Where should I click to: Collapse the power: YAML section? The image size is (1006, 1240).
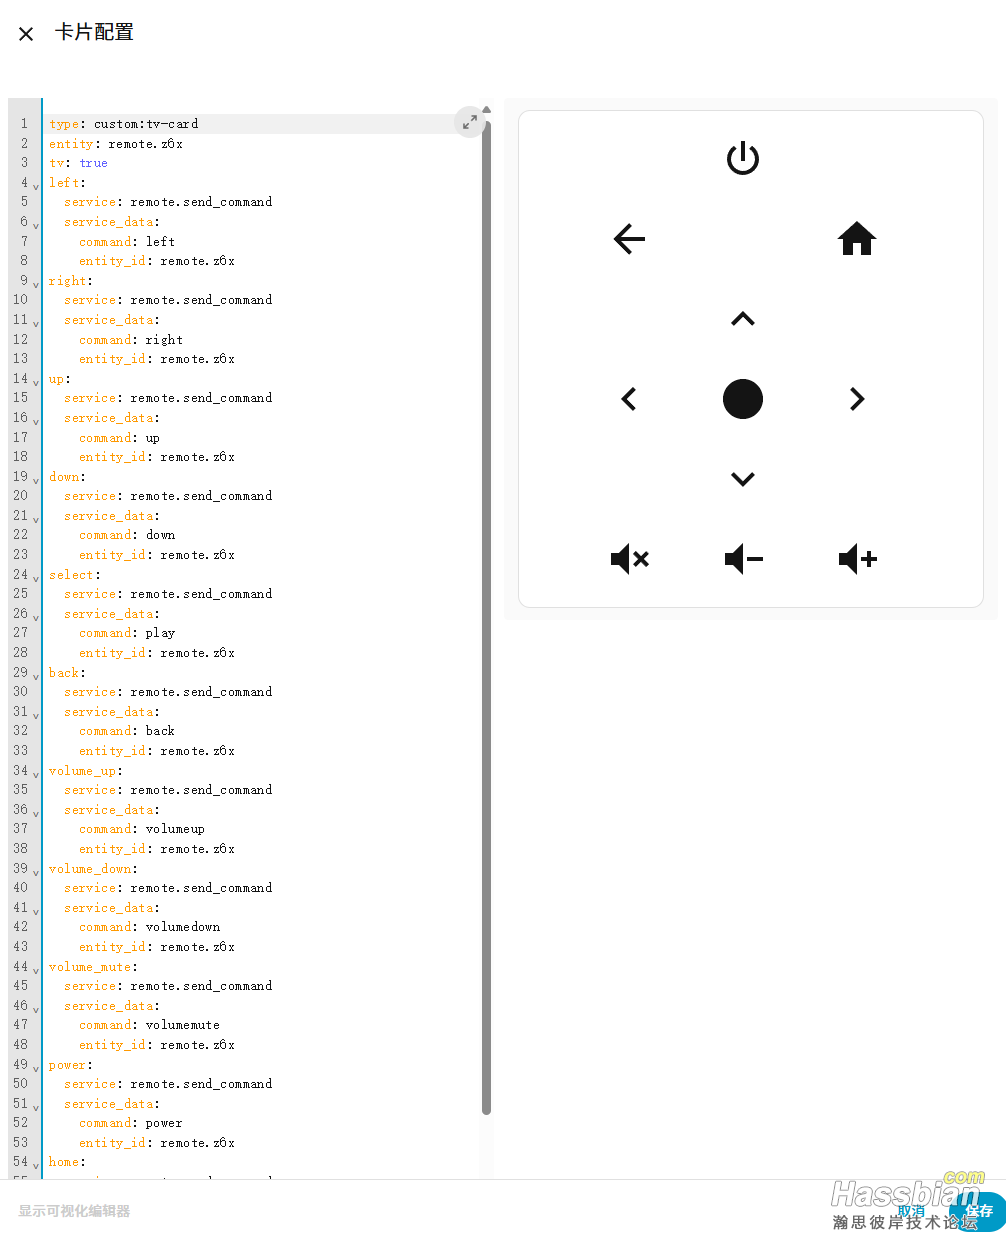tap(36, 1068)
